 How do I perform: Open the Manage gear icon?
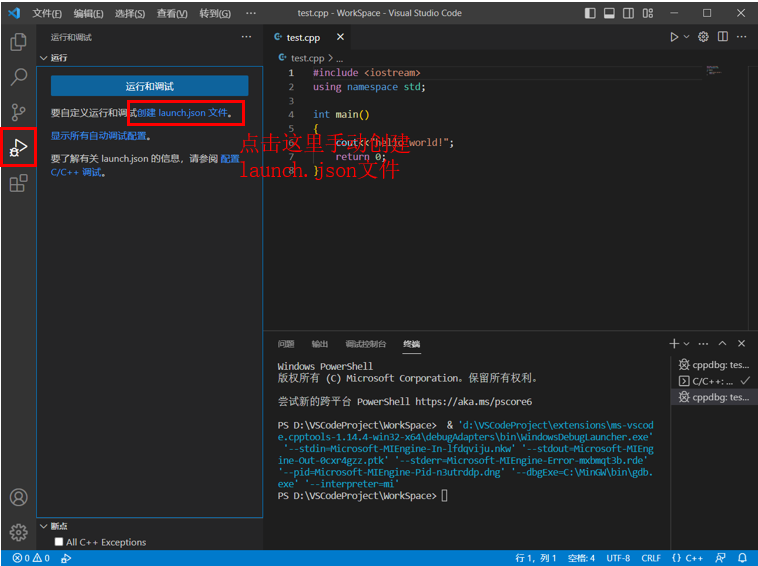(x=18, y=532)
